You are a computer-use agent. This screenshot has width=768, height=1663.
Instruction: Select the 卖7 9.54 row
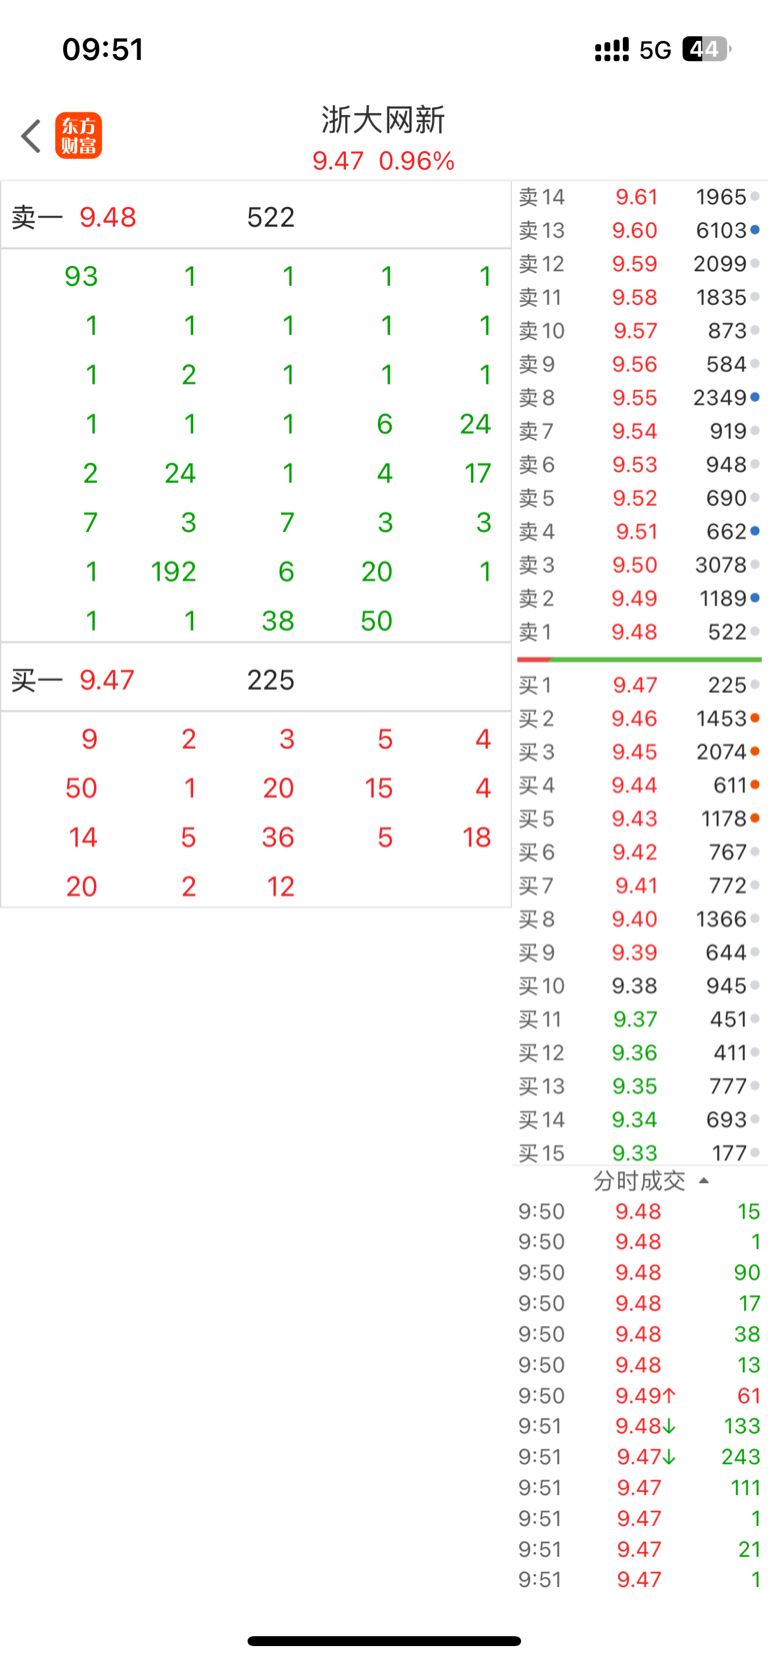[640, 431]
